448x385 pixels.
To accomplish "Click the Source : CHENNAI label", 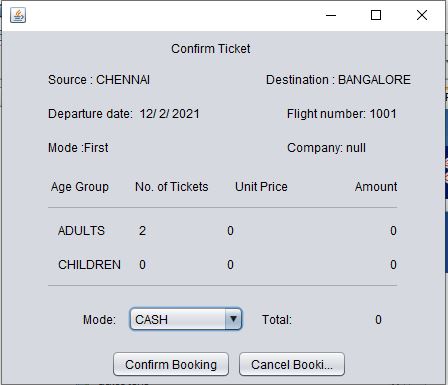I will [x=99, y=80].
